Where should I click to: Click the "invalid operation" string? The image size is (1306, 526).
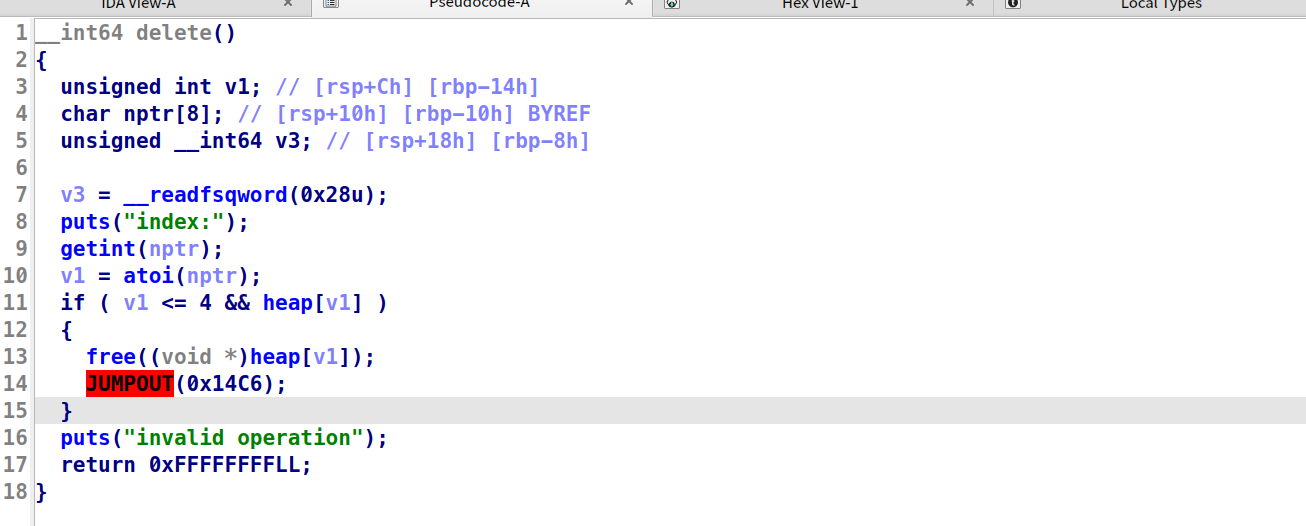243,438
